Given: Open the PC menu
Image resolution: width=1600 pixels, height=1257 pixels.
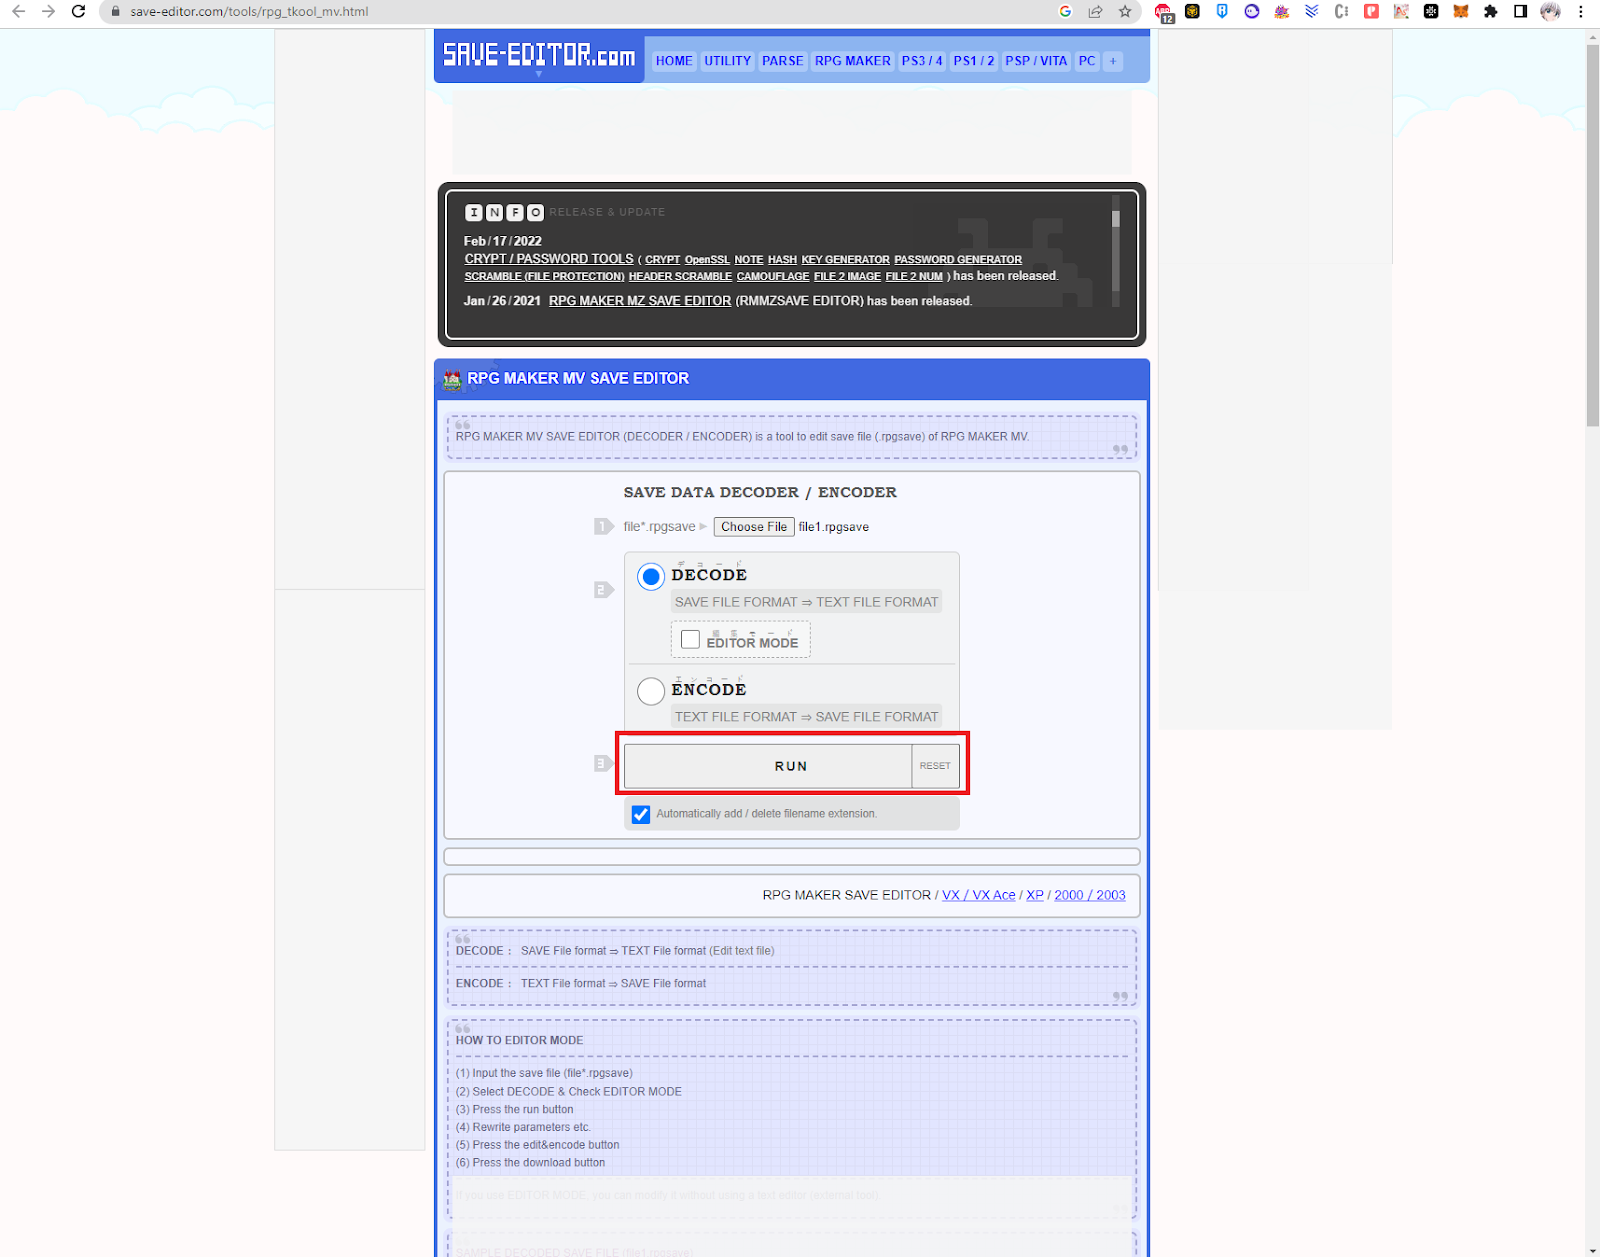Looking at the screenshot, I should coord(1087,61).
